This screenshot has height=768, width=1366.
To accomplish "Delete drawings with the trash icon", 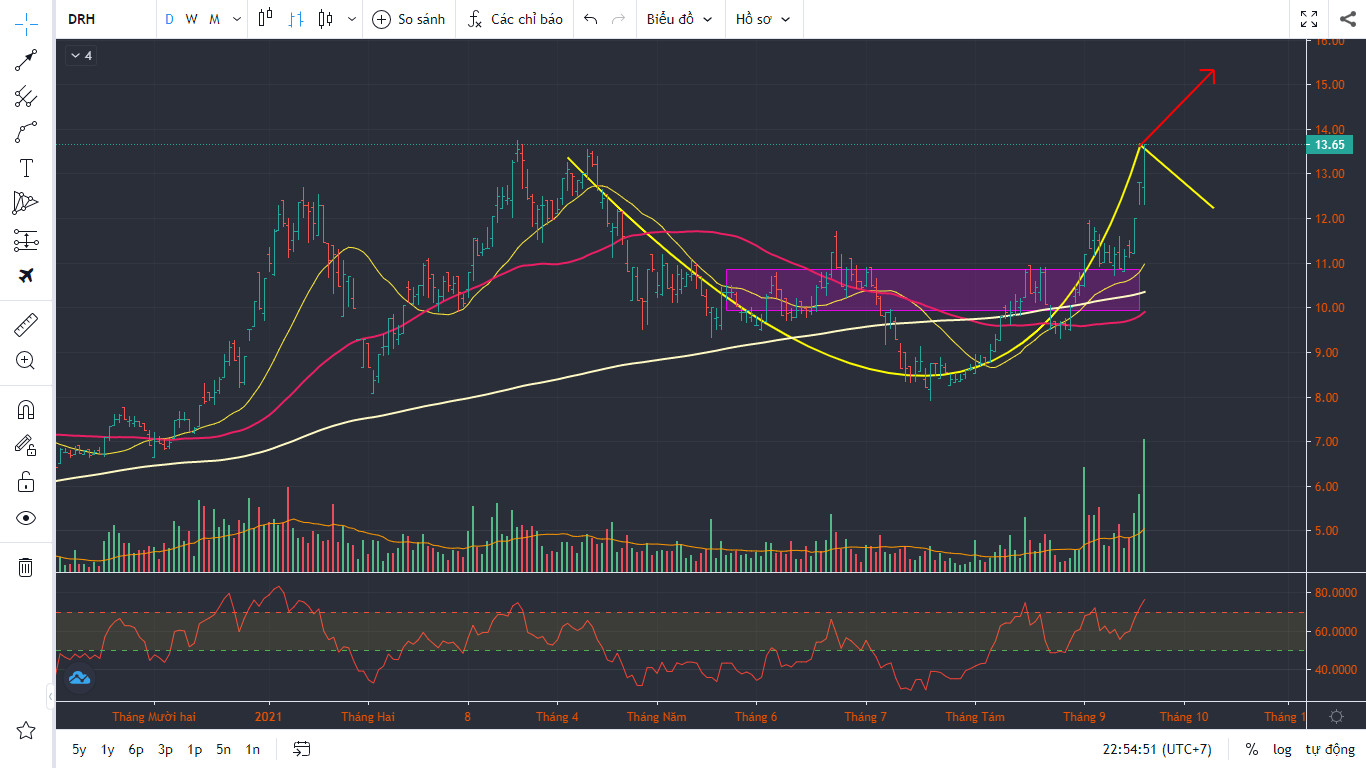I will point(26,567).
